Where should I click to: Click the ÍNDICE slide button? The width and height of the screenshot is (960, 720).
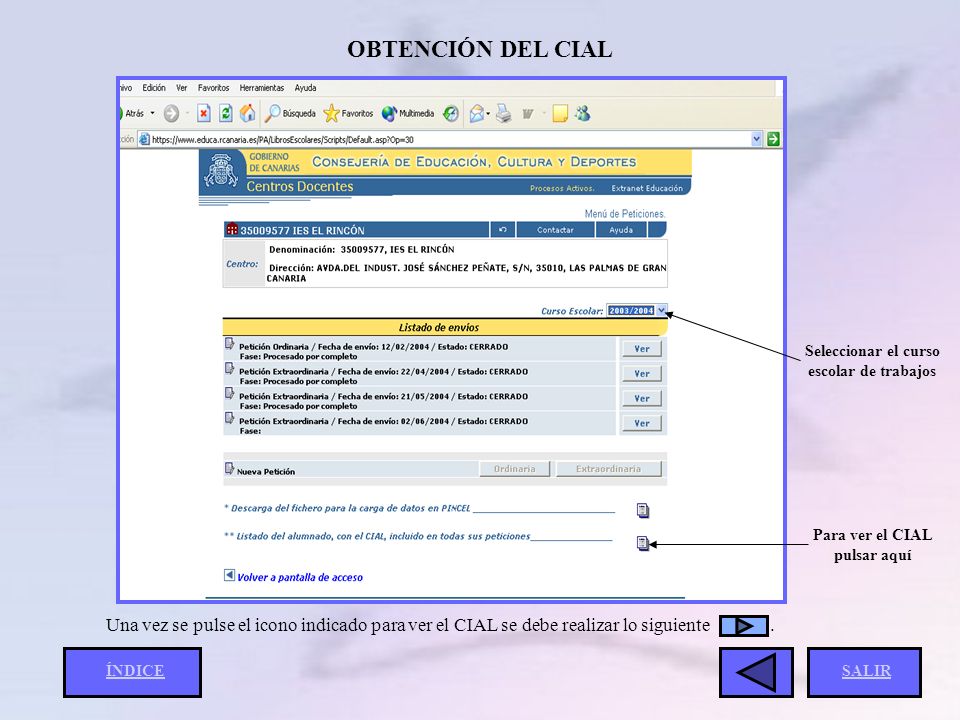click(x=132, y=672)
